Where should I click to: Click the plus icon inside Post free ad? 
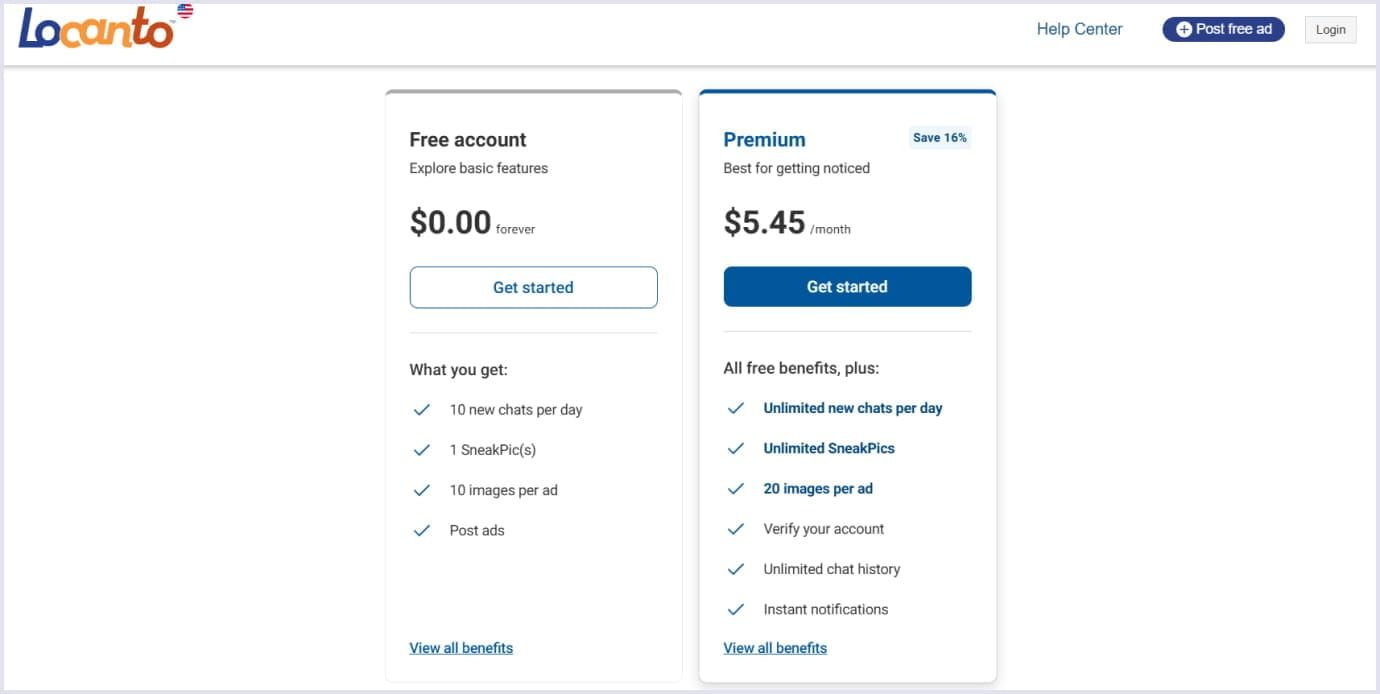(x=1181, y=29)
